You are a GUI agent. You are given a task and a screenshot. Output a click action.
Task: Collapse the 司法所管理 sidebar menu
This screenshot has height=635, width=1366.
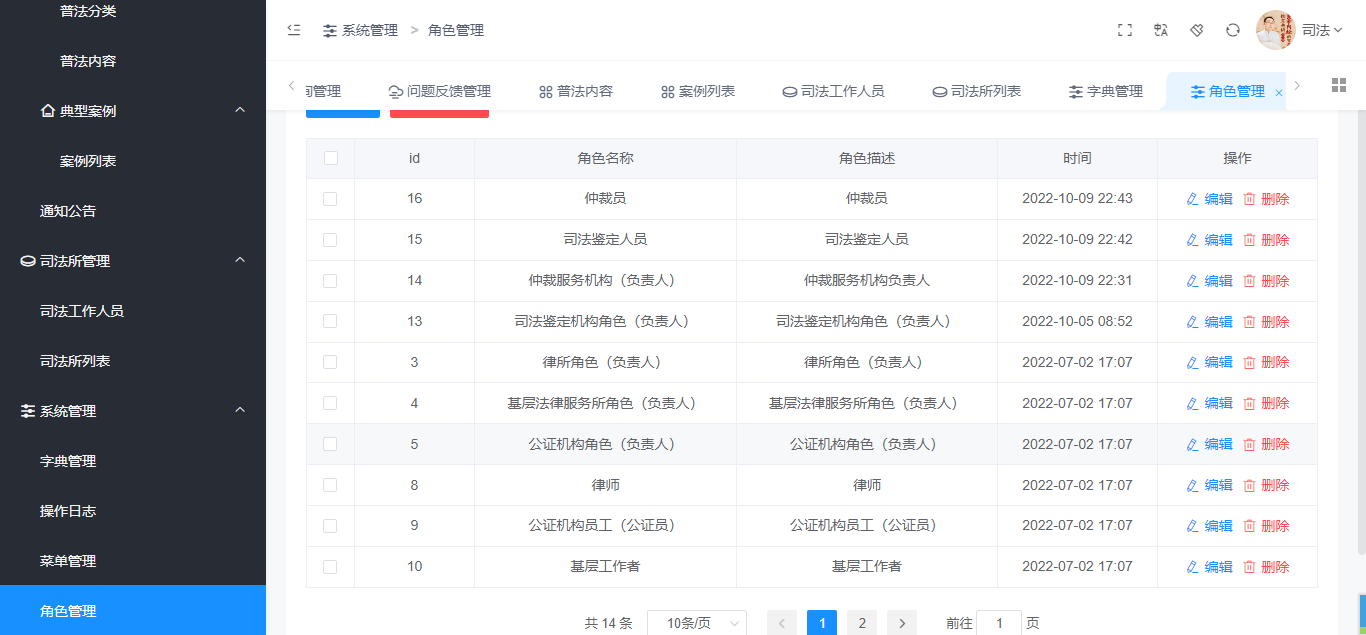click(x=240, y=260)
